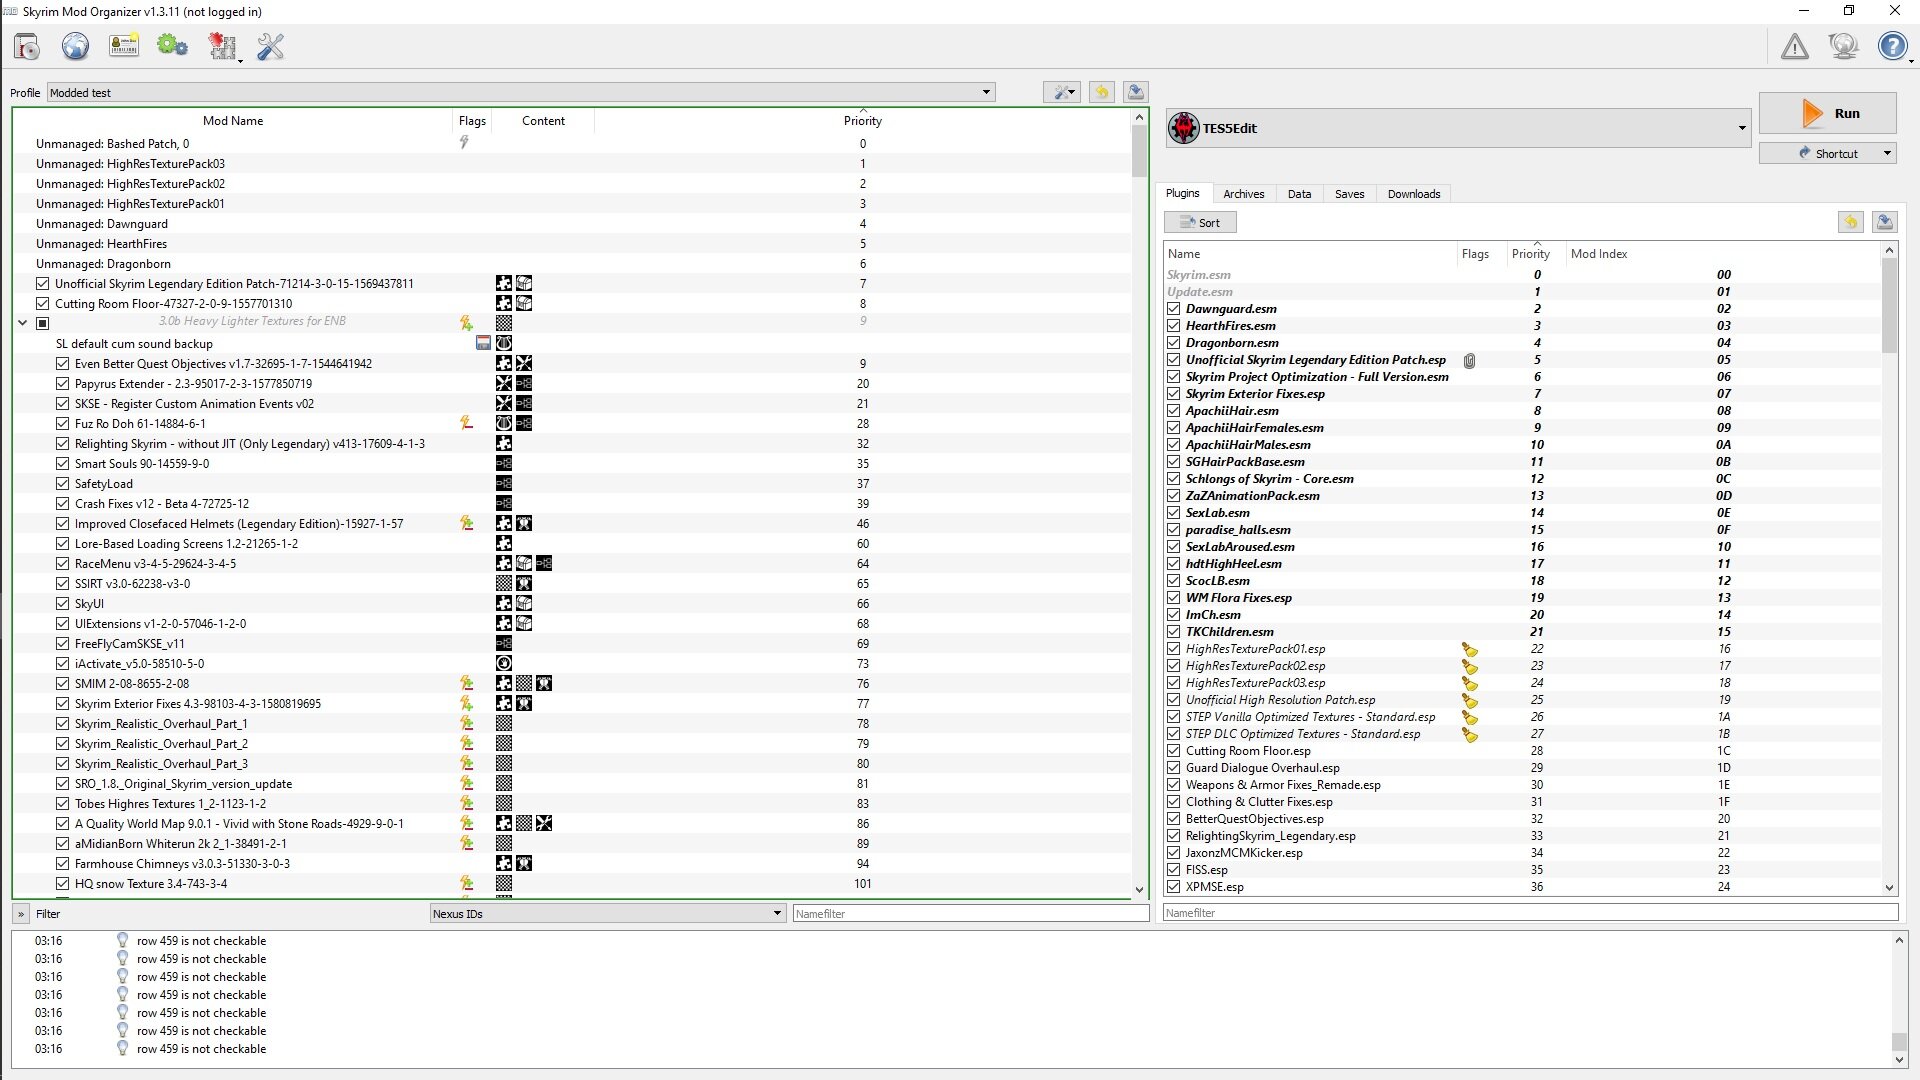Click save icon on SL default cum sound backup
This screenshot has width=1920, height=1080.
pyautogui.click(x=483, y=343)
